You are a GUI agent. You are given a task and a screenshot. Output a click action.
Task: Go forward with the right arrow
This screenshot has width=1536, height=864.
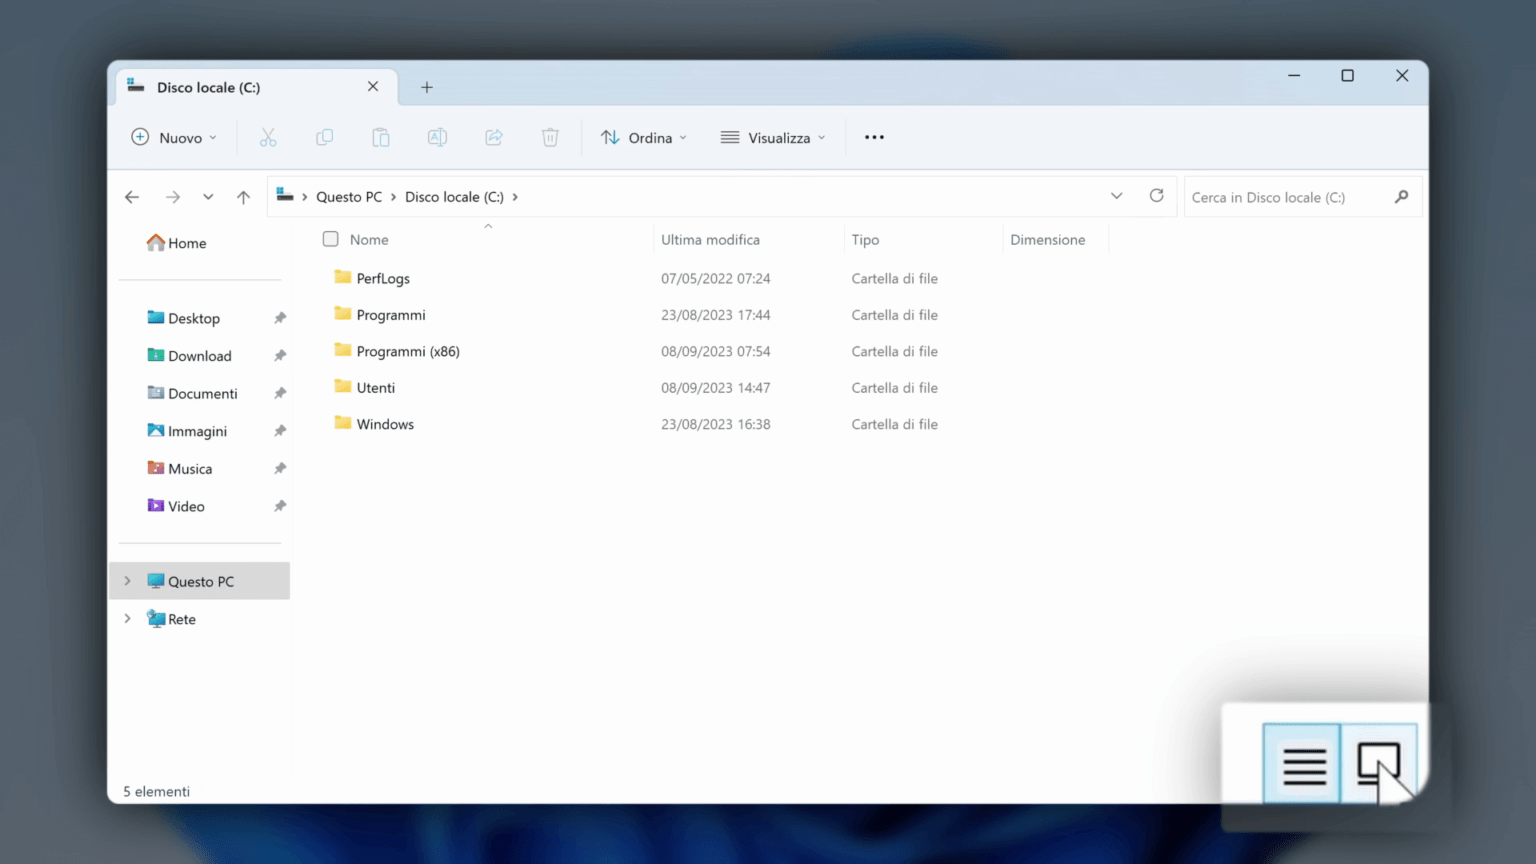coord(173,197)
